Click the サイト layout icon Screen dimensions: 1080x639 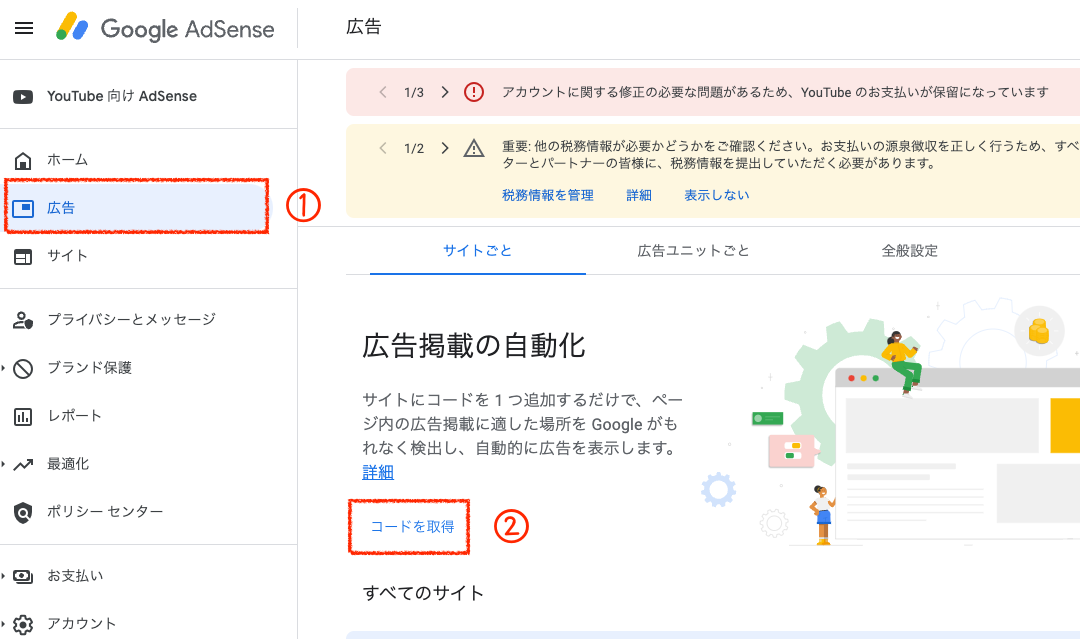(x=23, y=257)
